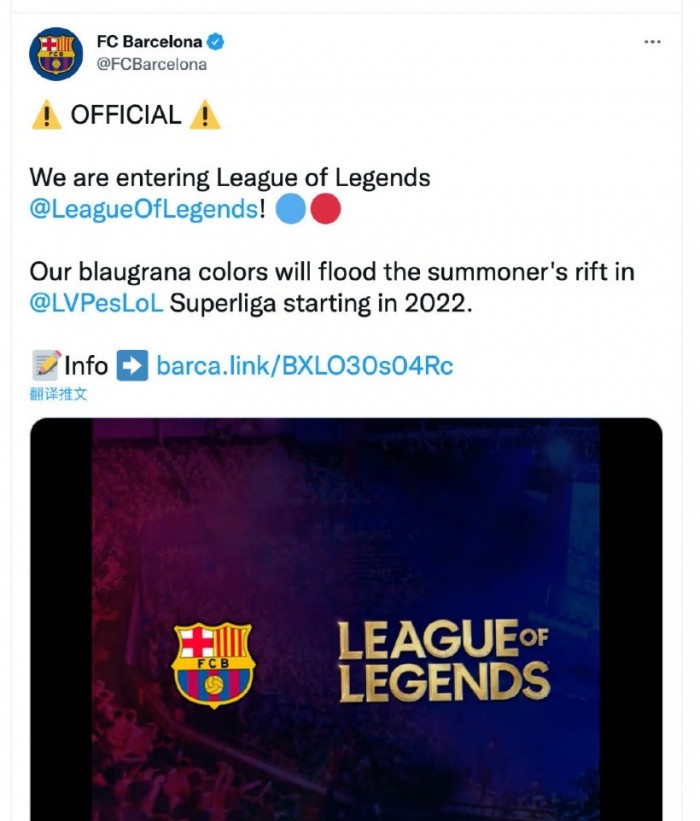Viewport: 700px width, 821px height.
Task: Click the FC Barcelona profile avatar
Action: [x=56, y=54]
